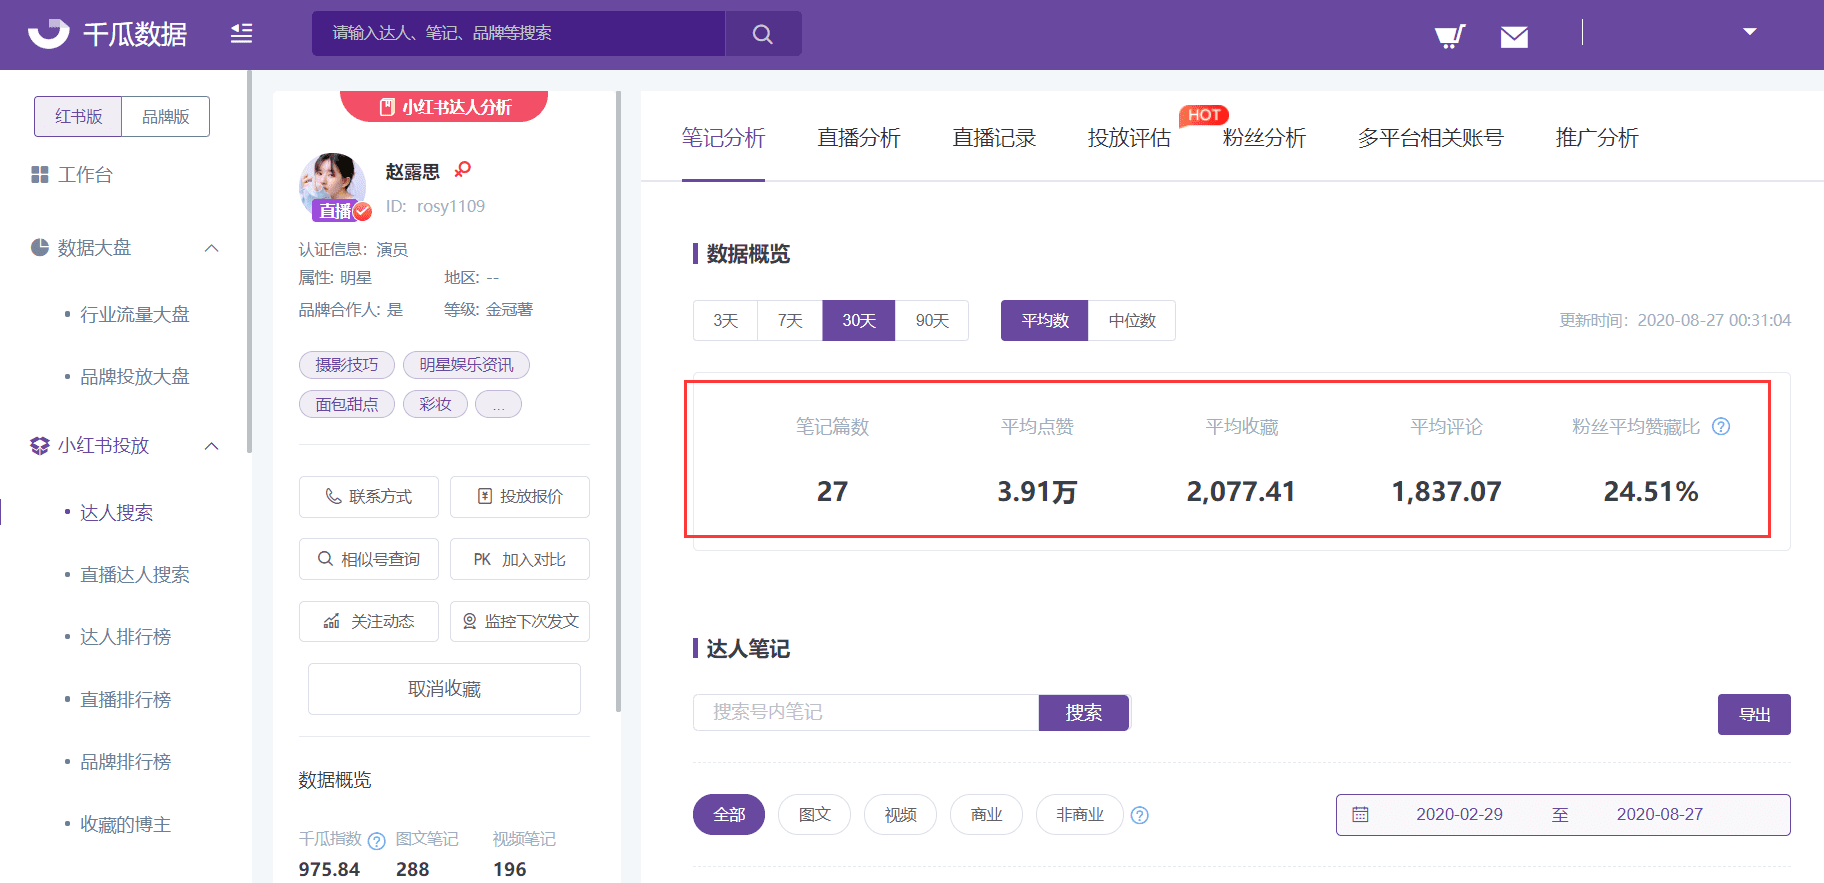1824x883 pixels.
Task: Switch to 红书版 mode
Action: [x=78, y=116]
